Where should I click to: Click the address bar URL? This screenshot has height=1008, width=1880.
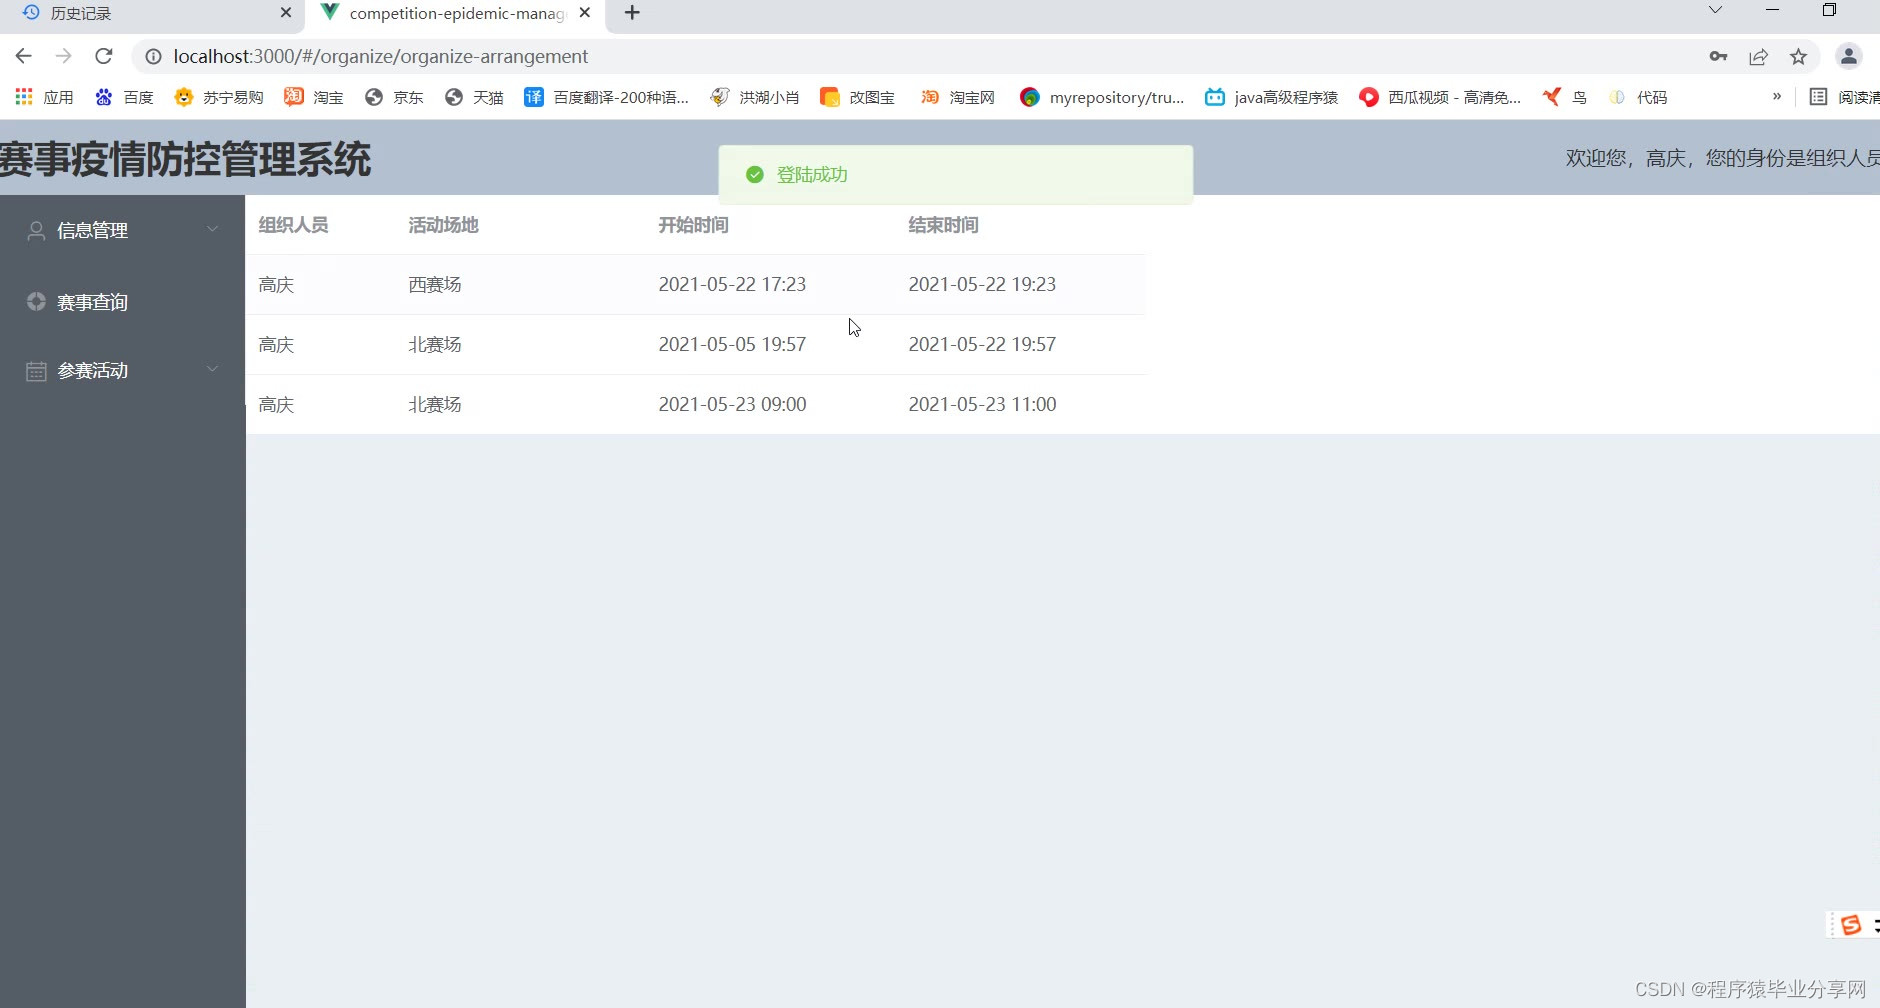click(x=380, y=56)
